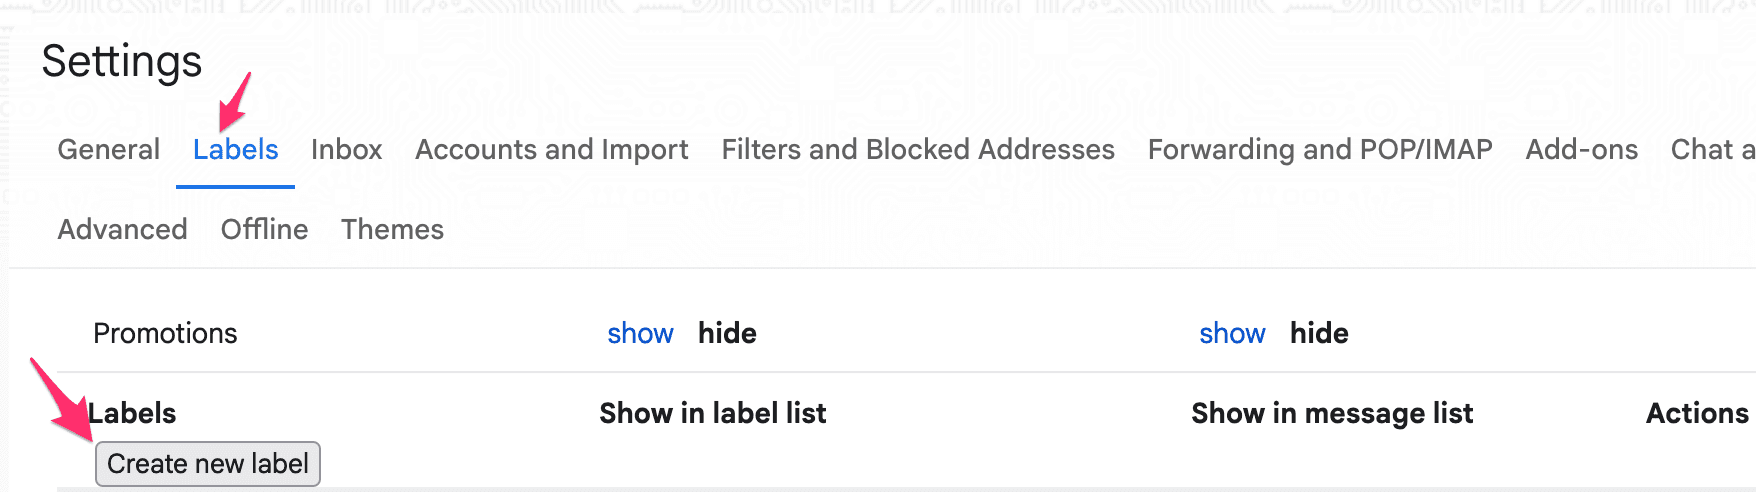Open Forwarding and POP/IMAP tab
Image resolution: width=1756 pixels, height=492 pixels.
tap(1319, 150)
